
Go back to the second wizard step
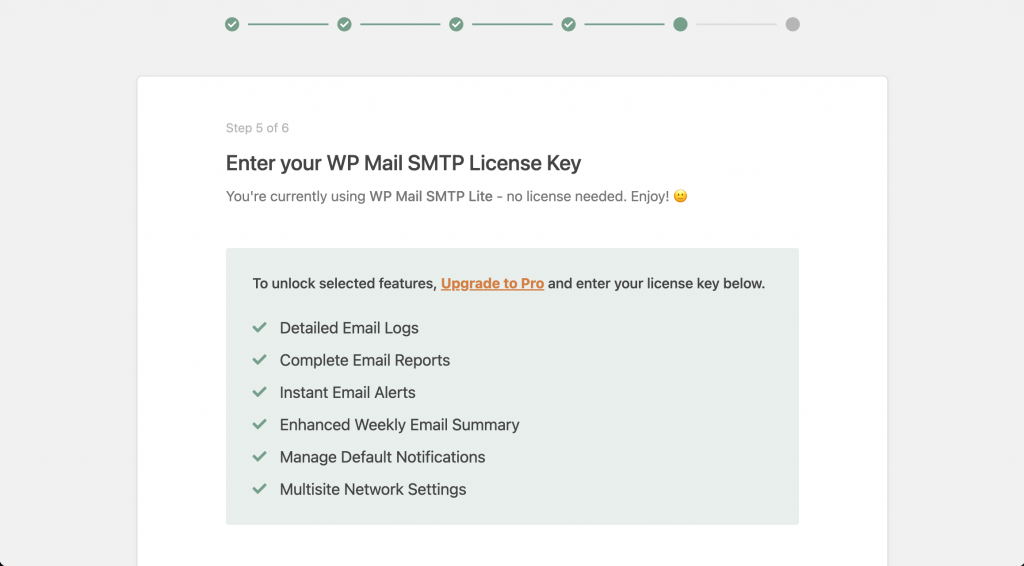coord(344,24)
